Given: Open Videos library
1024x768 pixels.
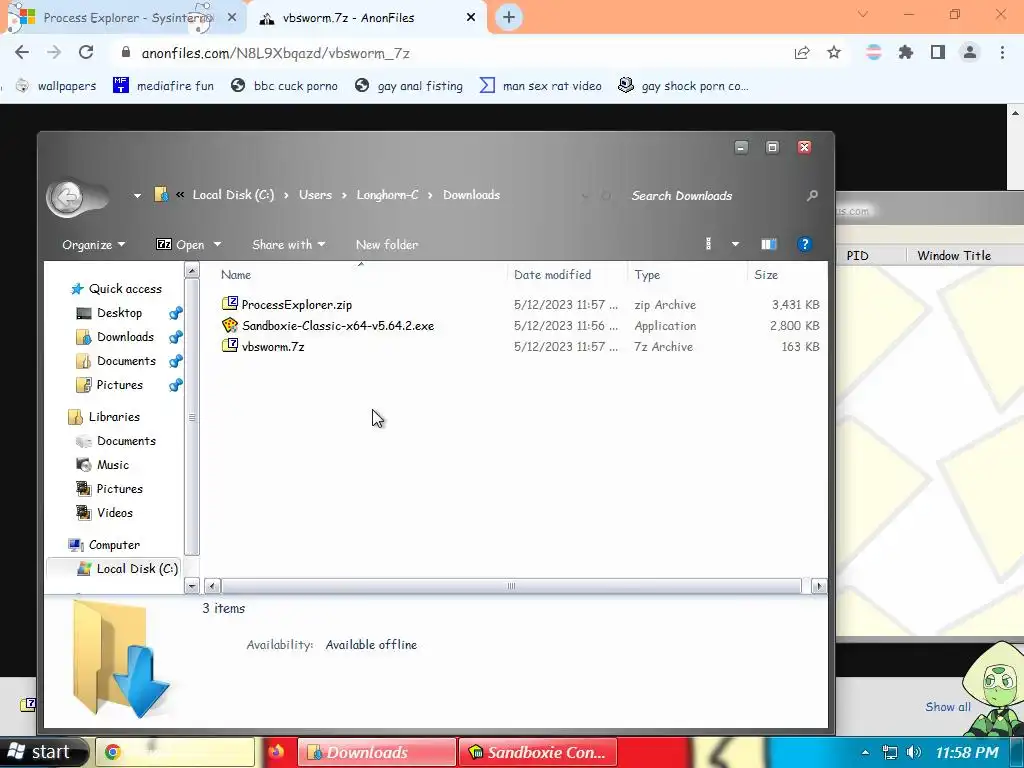Looking at the screenshot, I should pyautogui.click(x=105, y=513).
